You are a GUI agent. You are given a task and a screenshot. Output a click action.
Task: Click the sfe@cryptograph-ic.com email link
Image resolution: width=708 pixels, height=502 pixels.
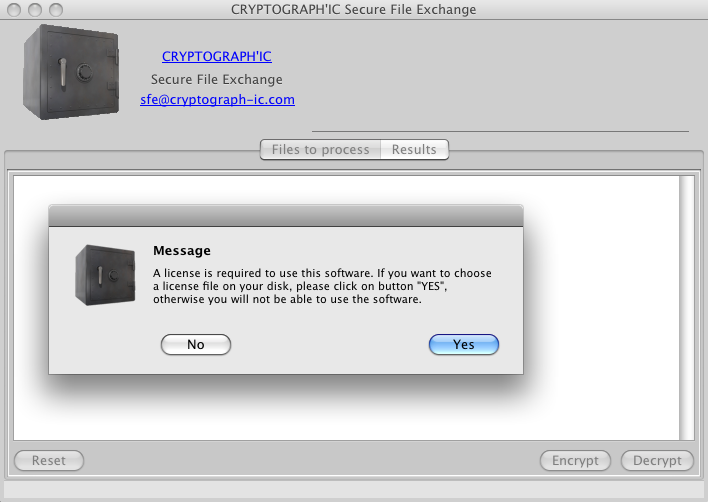217,100
